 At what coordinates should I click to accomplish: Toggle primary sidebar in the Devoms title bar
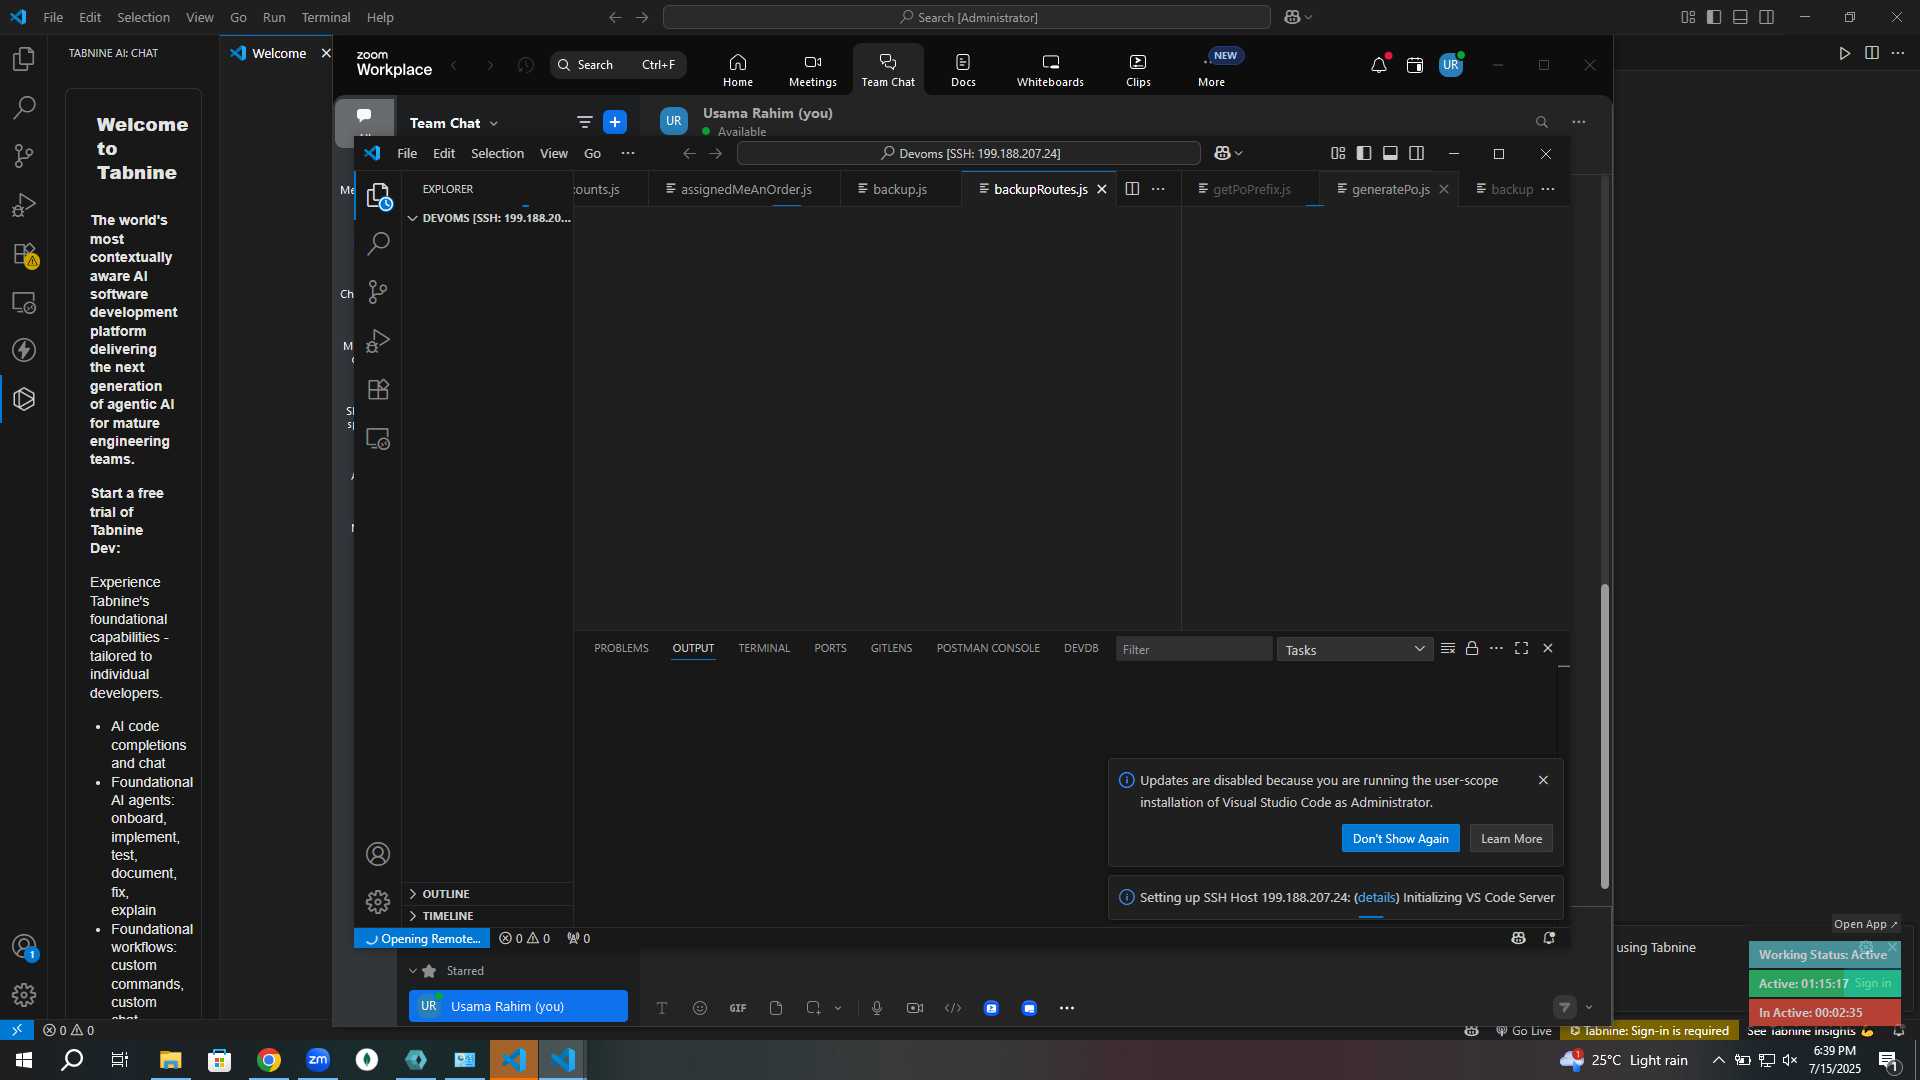tap(1364, 153)
